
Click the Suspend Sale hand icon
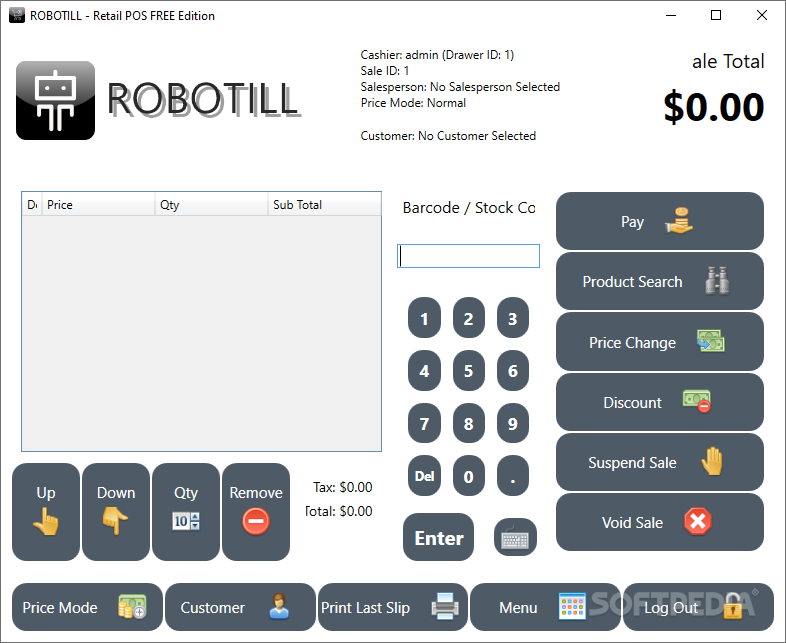[712, 461]
